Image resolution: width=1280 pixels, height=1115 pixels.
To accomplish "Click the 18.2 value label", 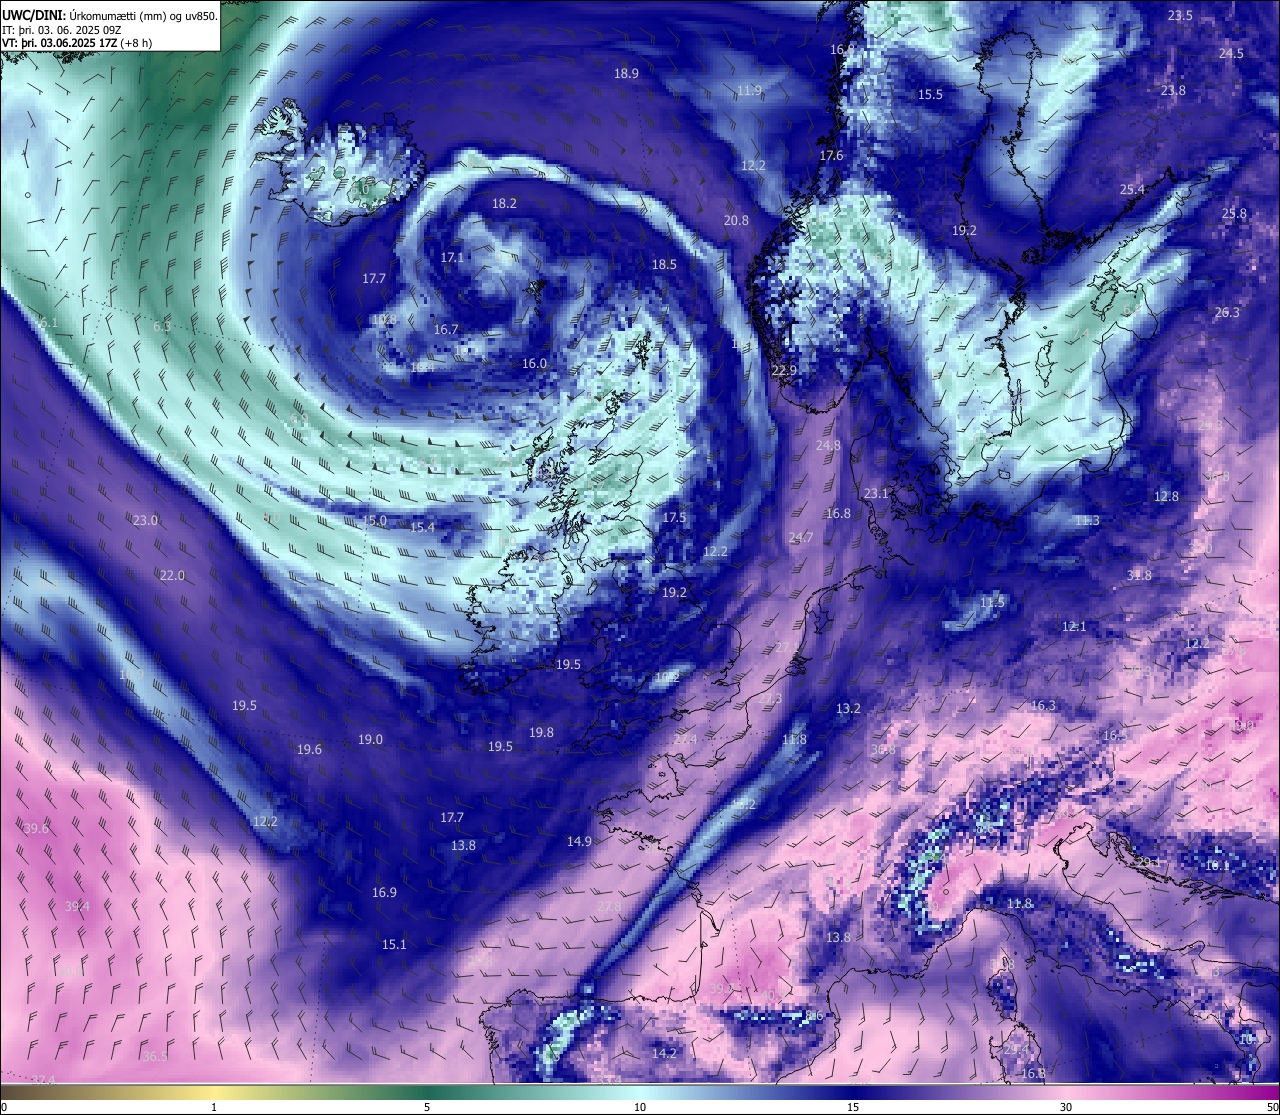I will pos(504,203).
